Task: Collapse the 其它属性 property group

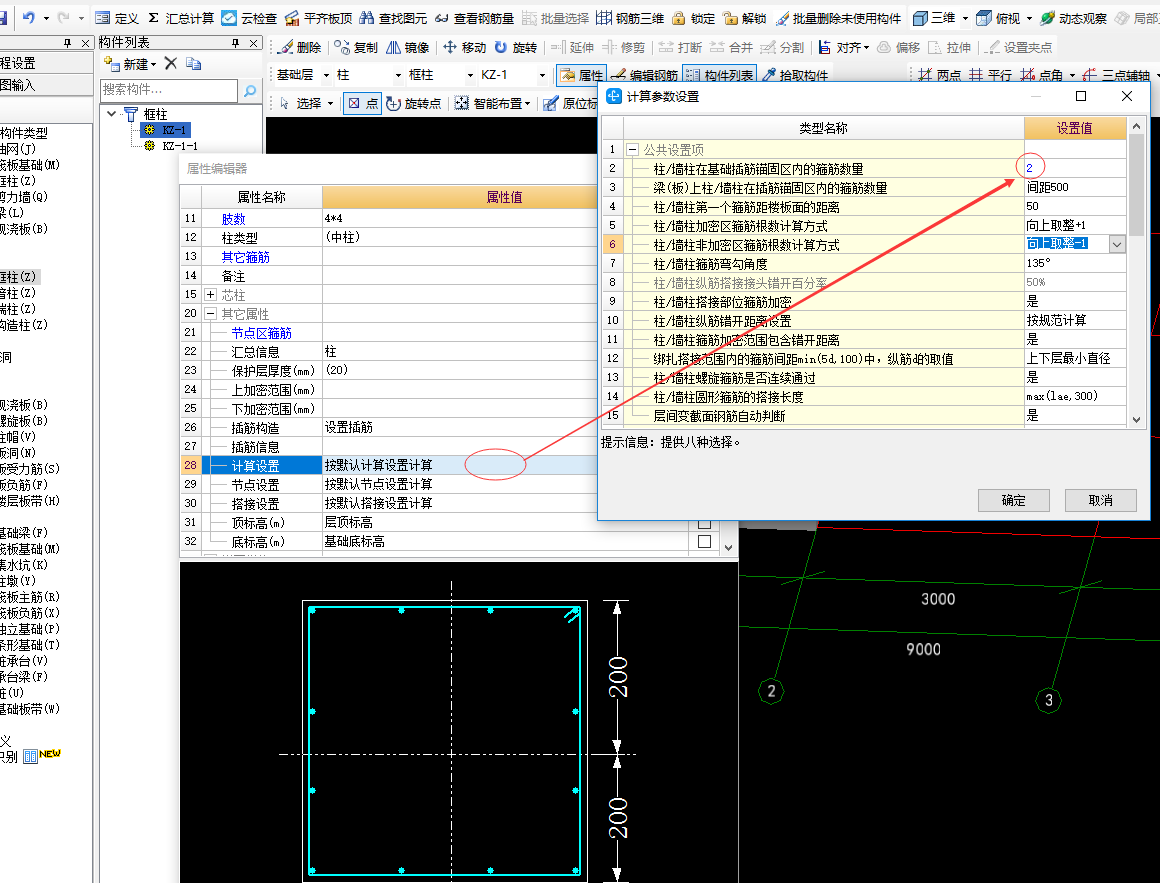Action: (x=210, y=314)
